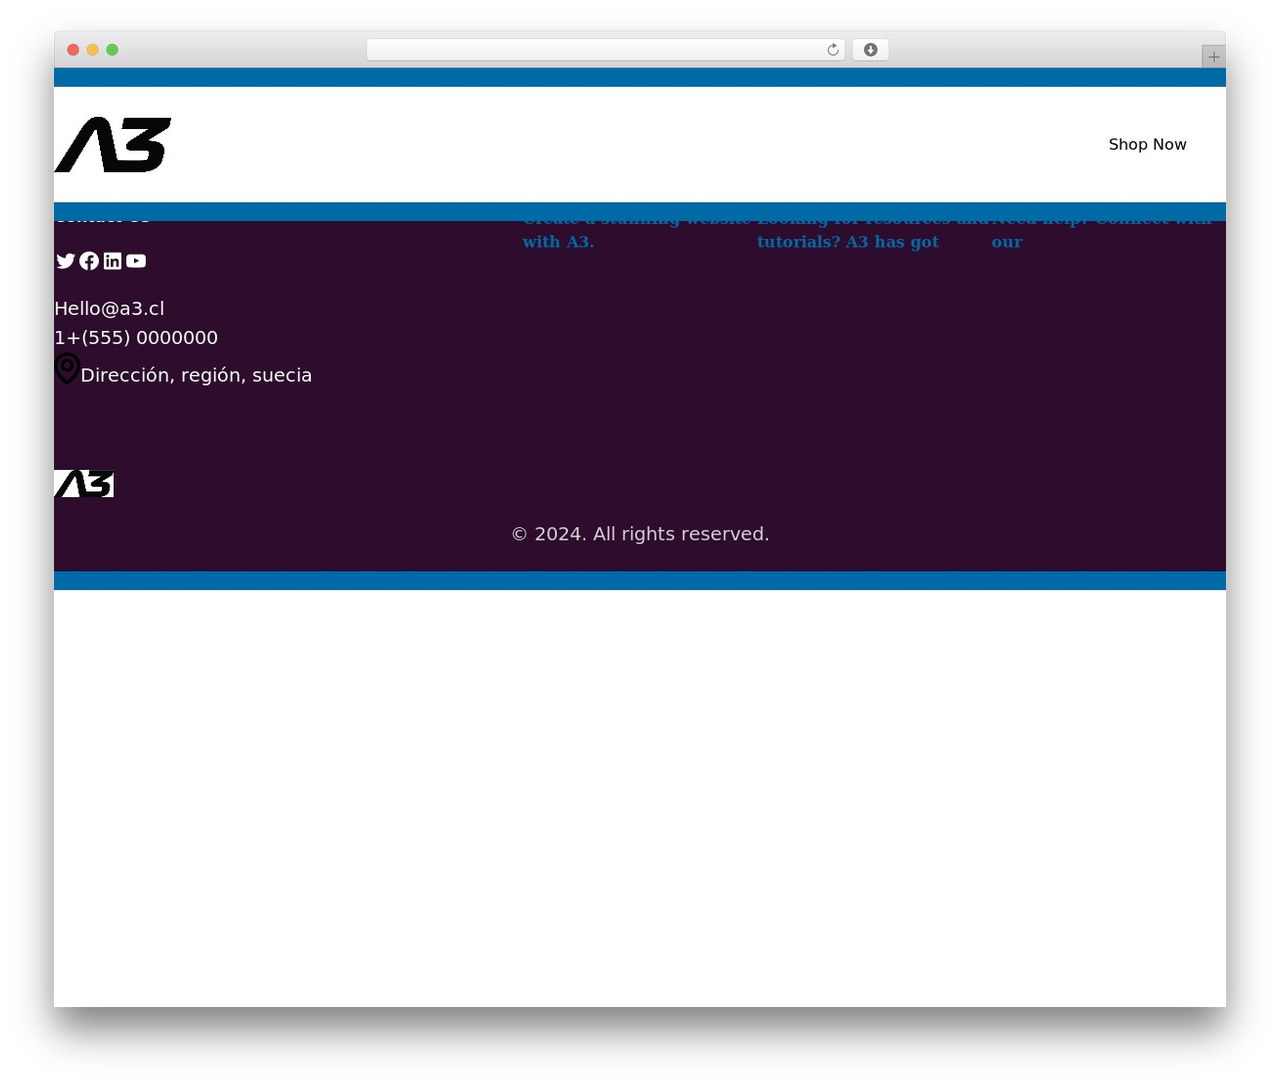
Task: Minimize the window with the yellow button
Action: click(x=93, y=50)
